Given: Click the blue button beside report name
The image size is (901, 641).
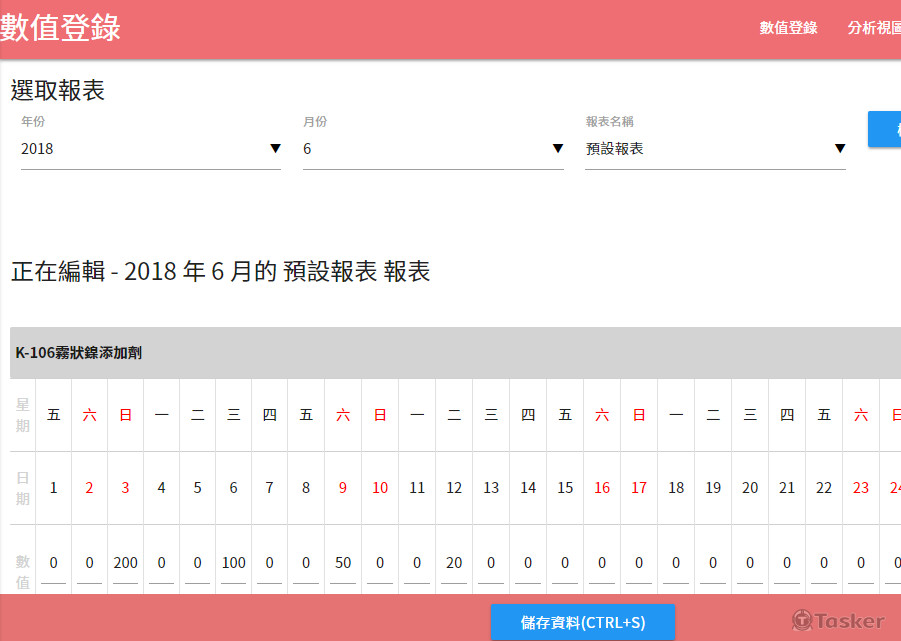Looking at the screenshot, I should 885,129.
